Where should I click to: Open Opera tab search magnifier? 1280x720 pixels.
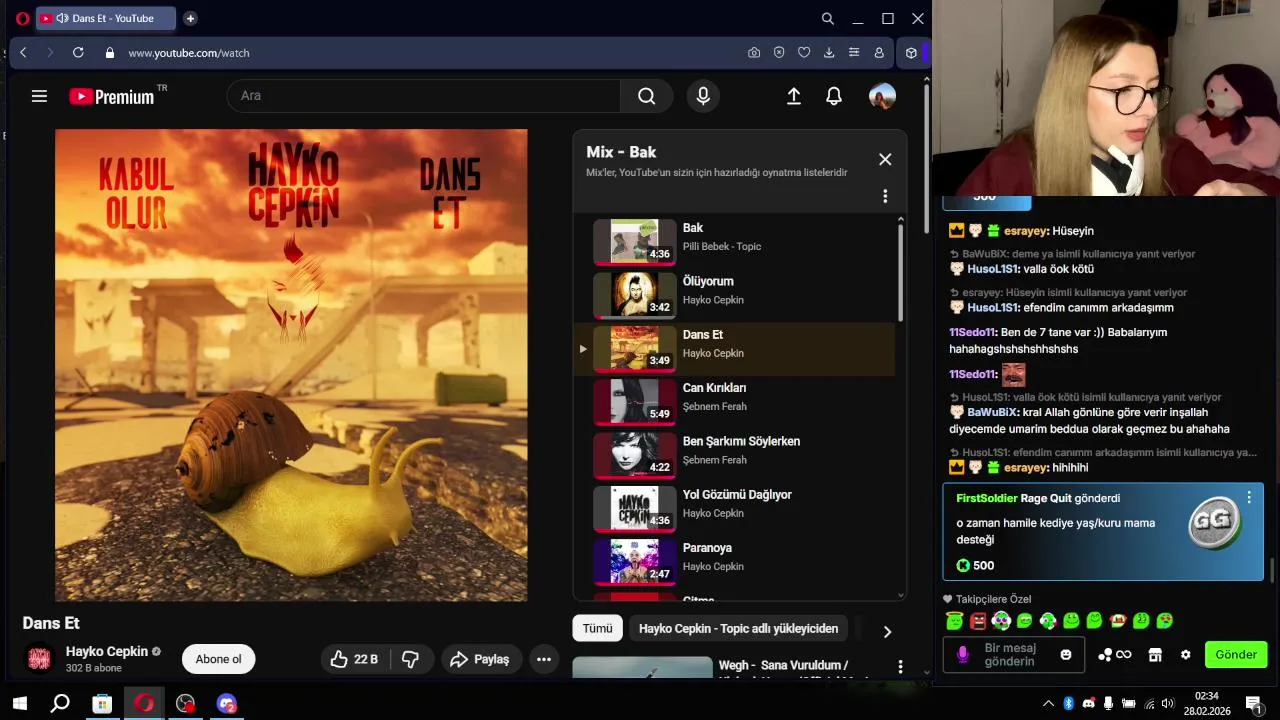point(828,18)
